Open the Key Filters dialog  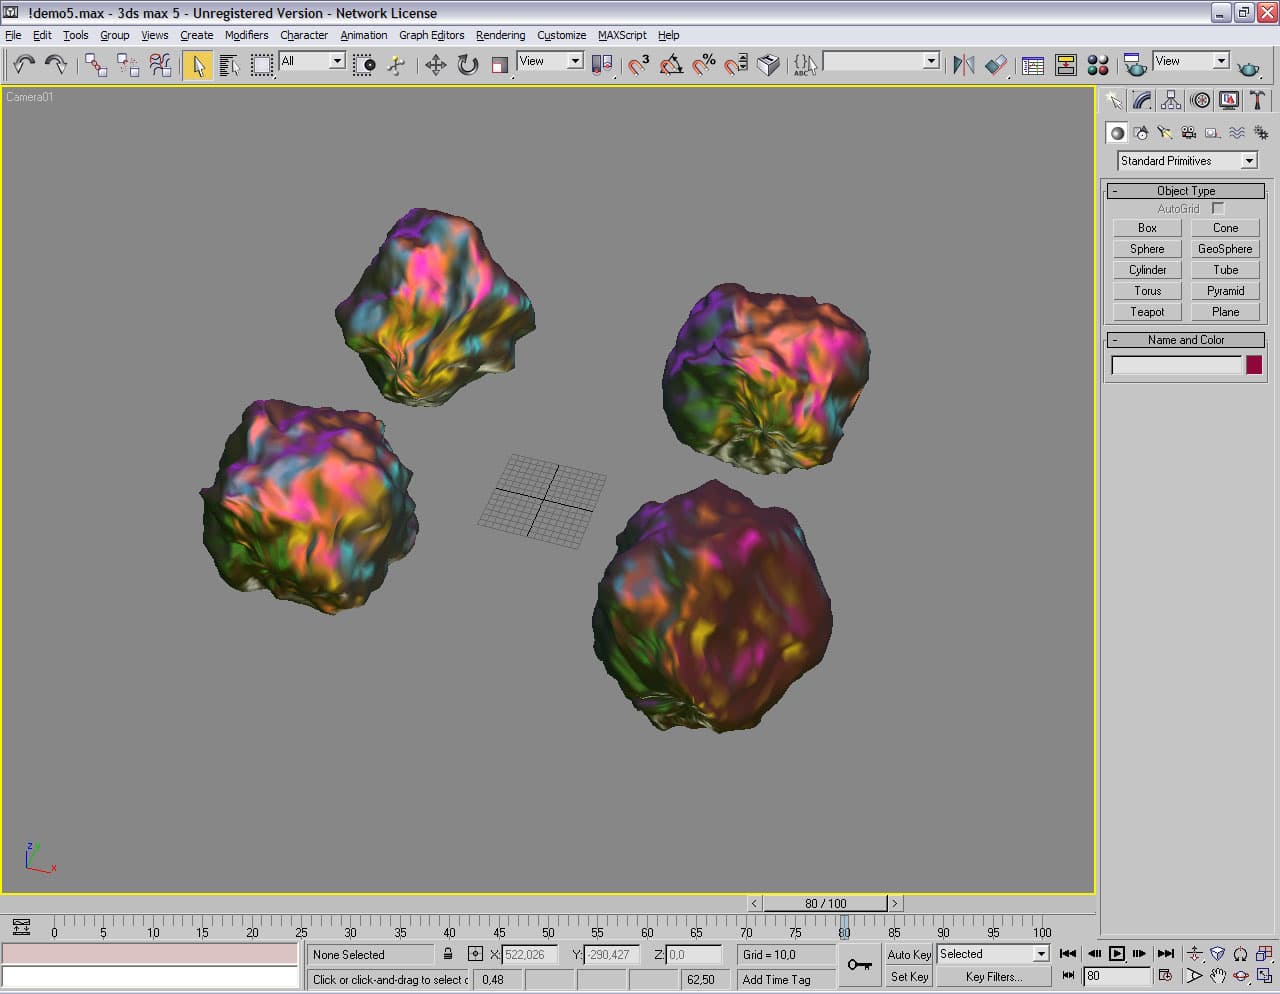click(993, 977)
